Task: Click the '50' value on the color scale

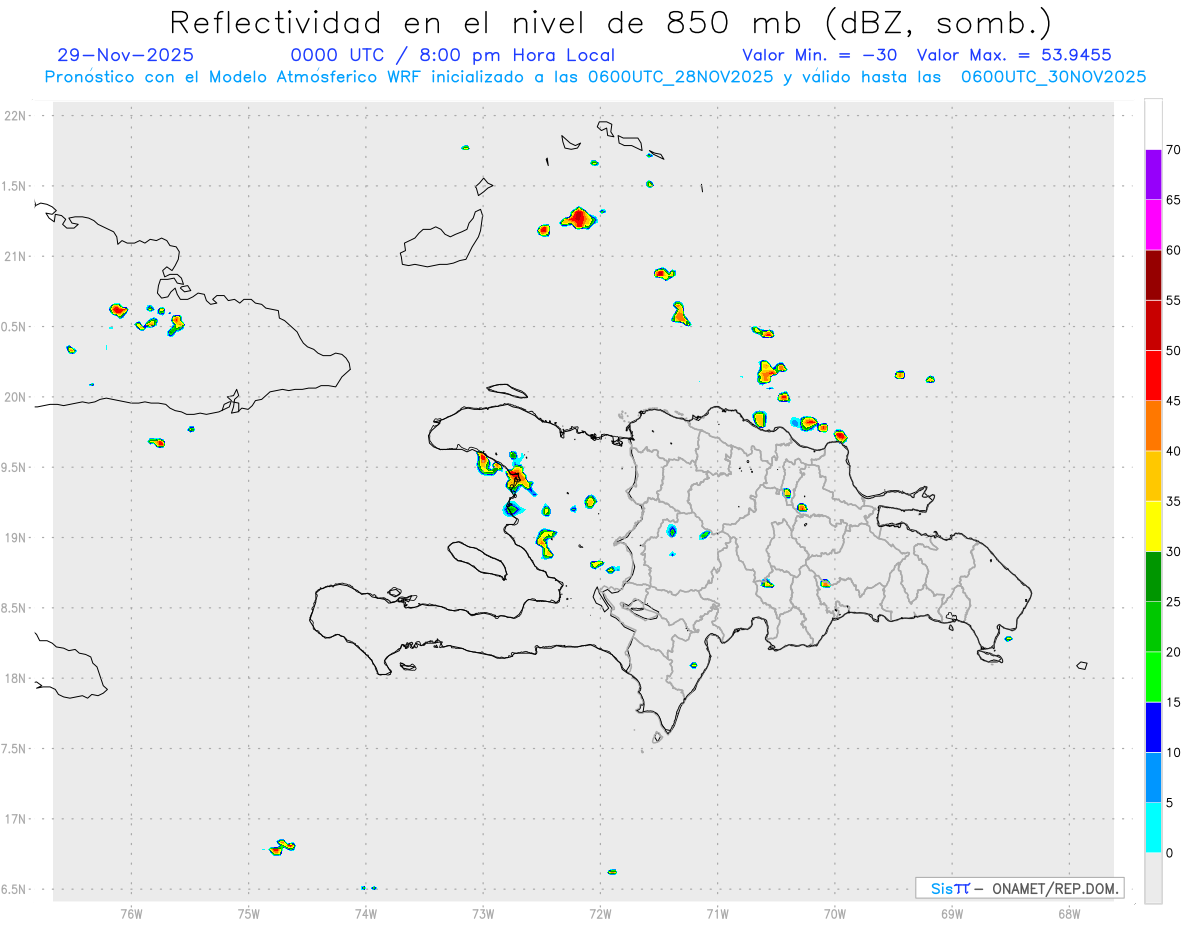Action: (x=1174, y=351)
